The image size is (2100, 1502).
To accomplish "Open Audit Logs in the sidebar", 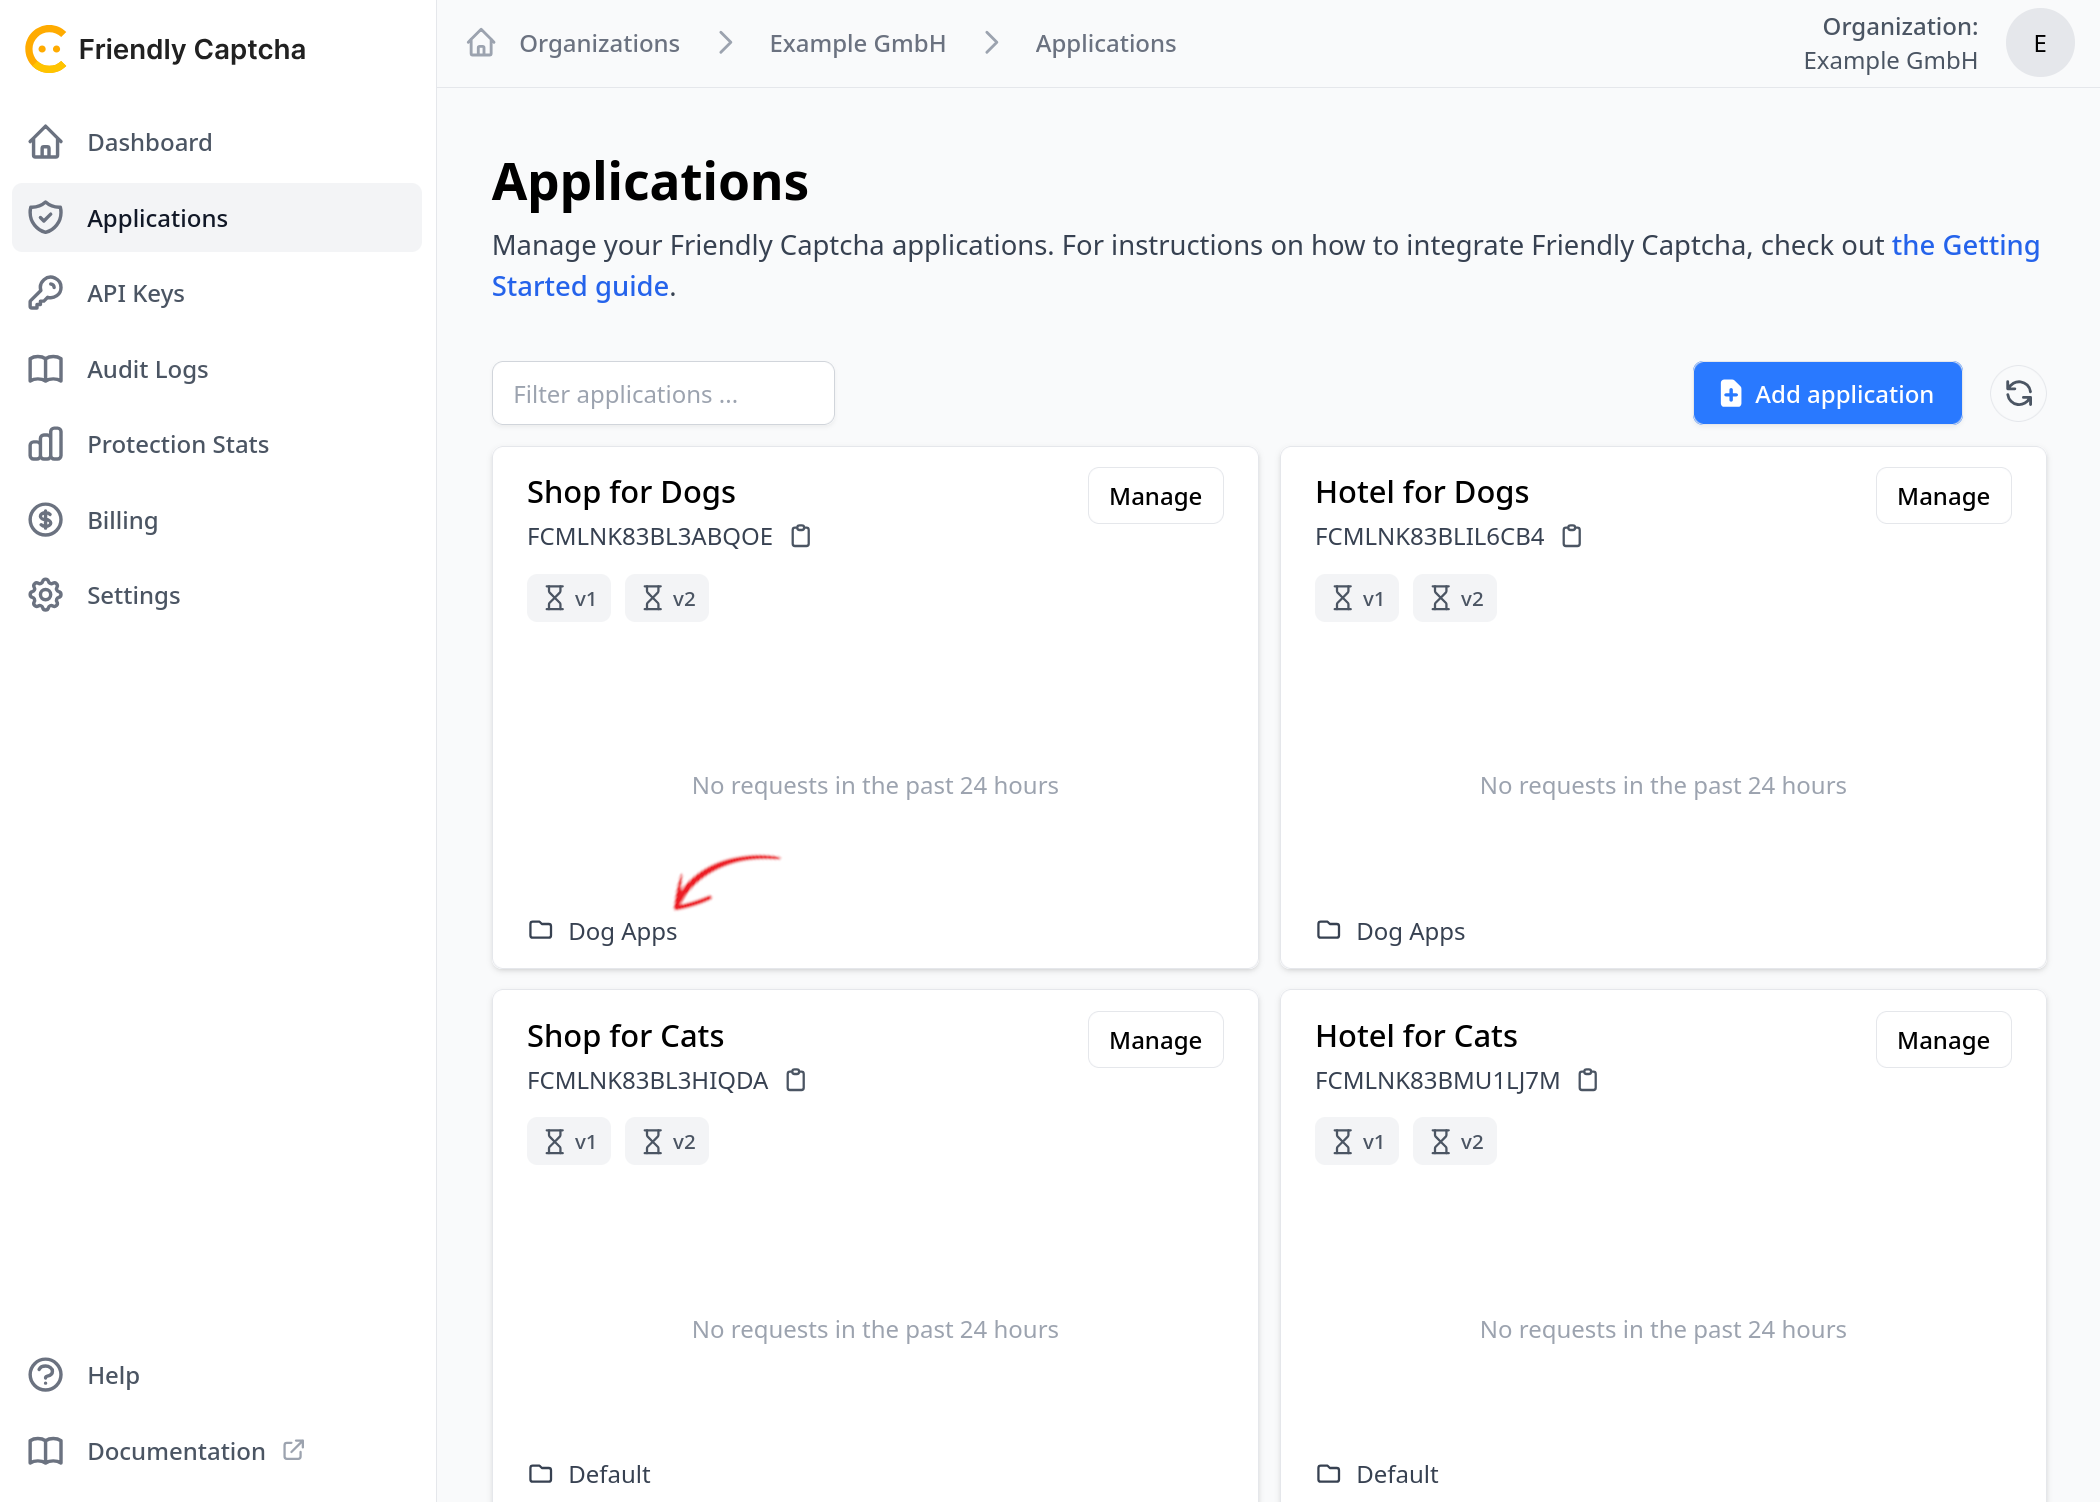I will 217,369.
